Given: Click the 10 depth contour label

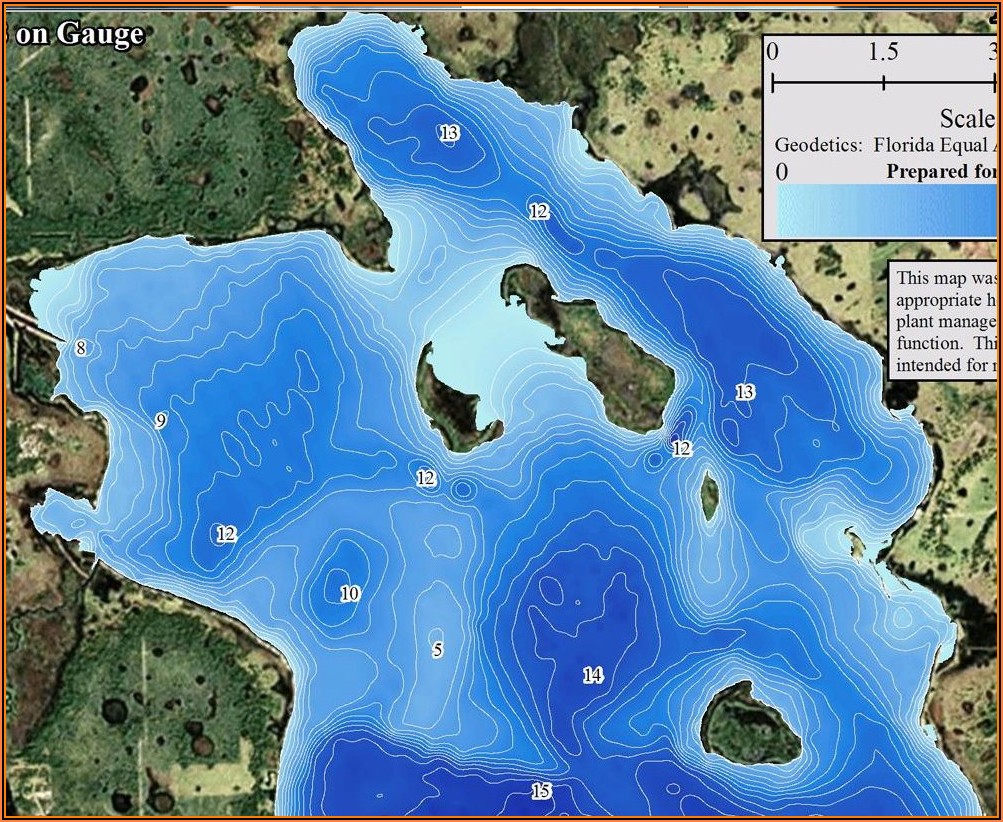Looking at the screenshot, I should pos(349,594).
